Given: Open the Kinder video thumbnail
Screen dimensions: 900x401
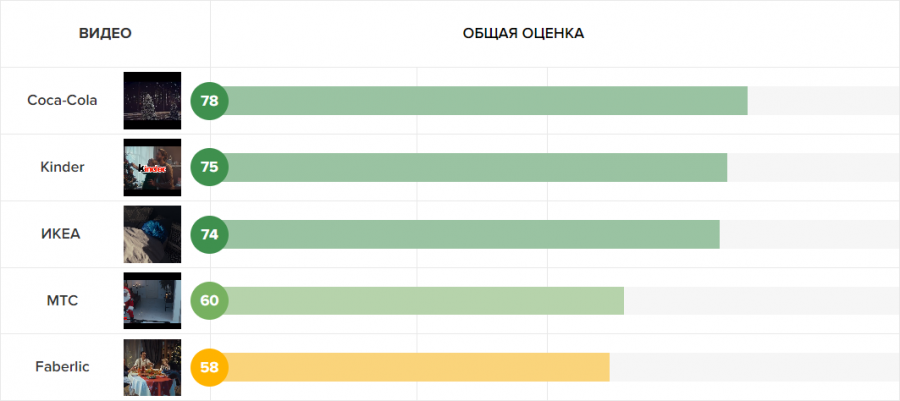Looking at the screenshot, I should click(x=152, y=167).
